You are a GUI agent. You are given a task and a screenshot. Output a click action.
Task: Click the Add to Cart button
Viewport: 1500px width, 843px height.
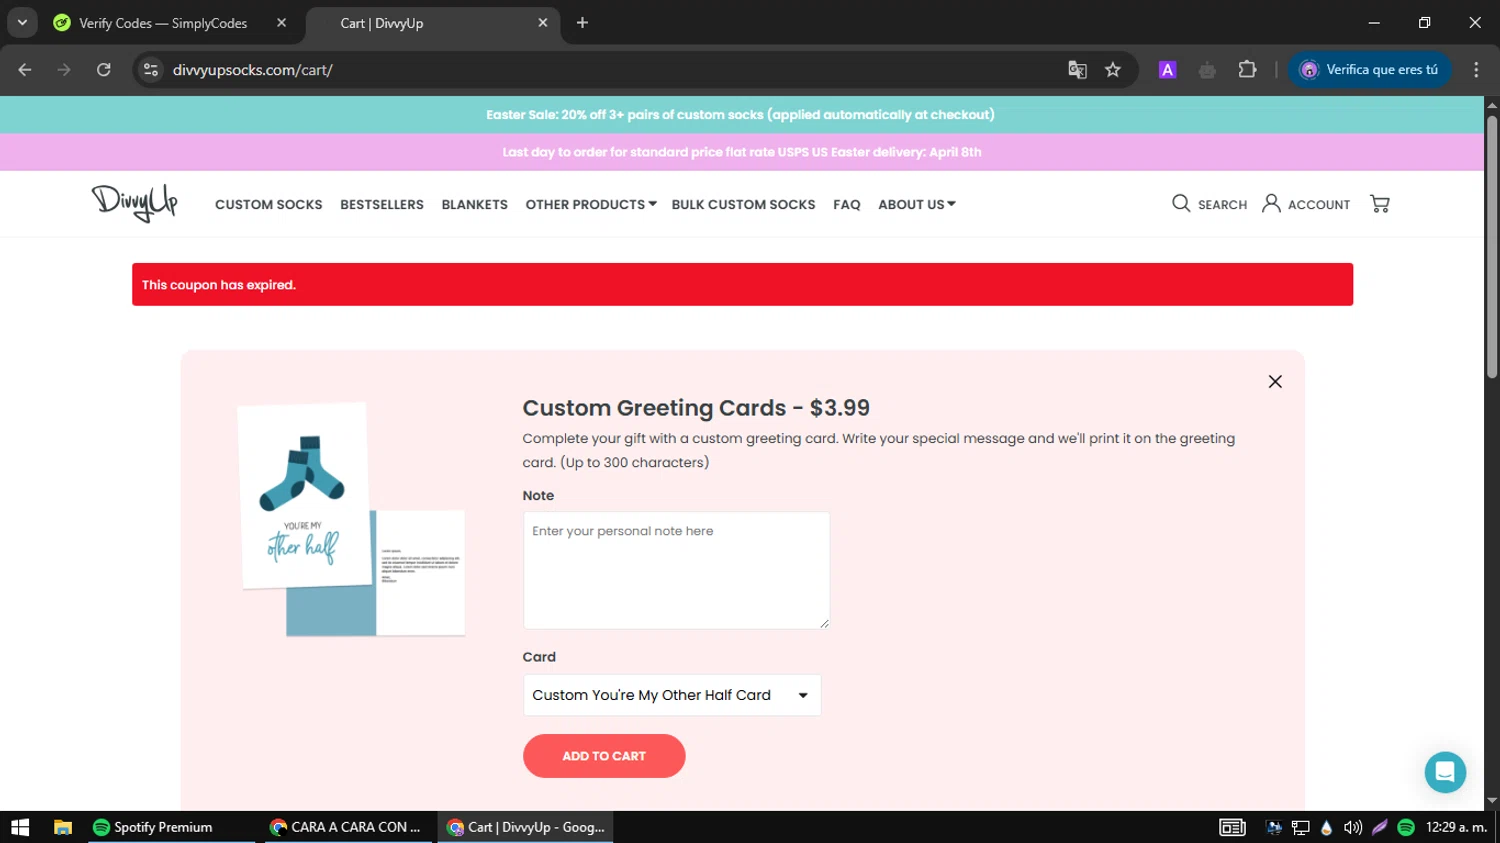(604, 756)
